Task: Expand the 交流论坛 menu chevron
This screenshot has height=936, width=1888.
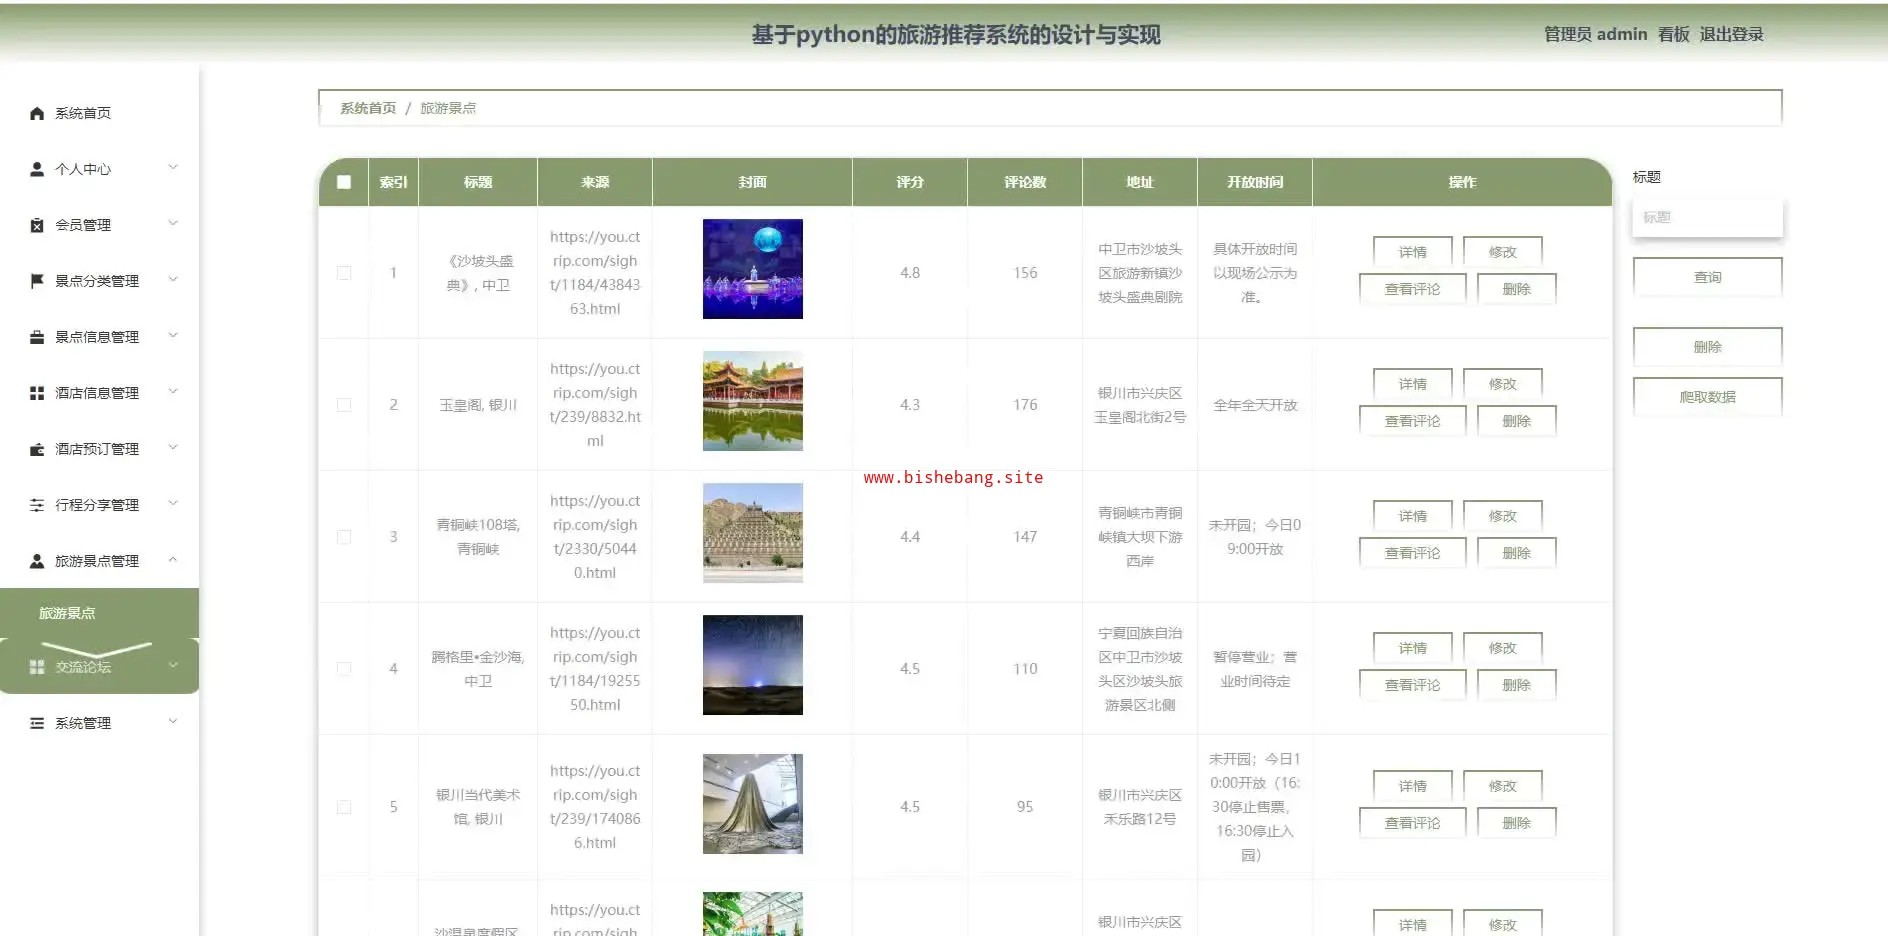Action: [x=173, y=666]
